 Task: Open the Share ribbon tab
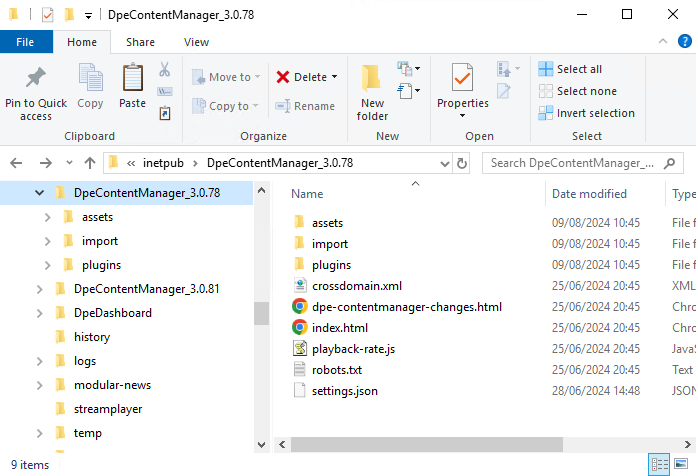pos(140,42)
